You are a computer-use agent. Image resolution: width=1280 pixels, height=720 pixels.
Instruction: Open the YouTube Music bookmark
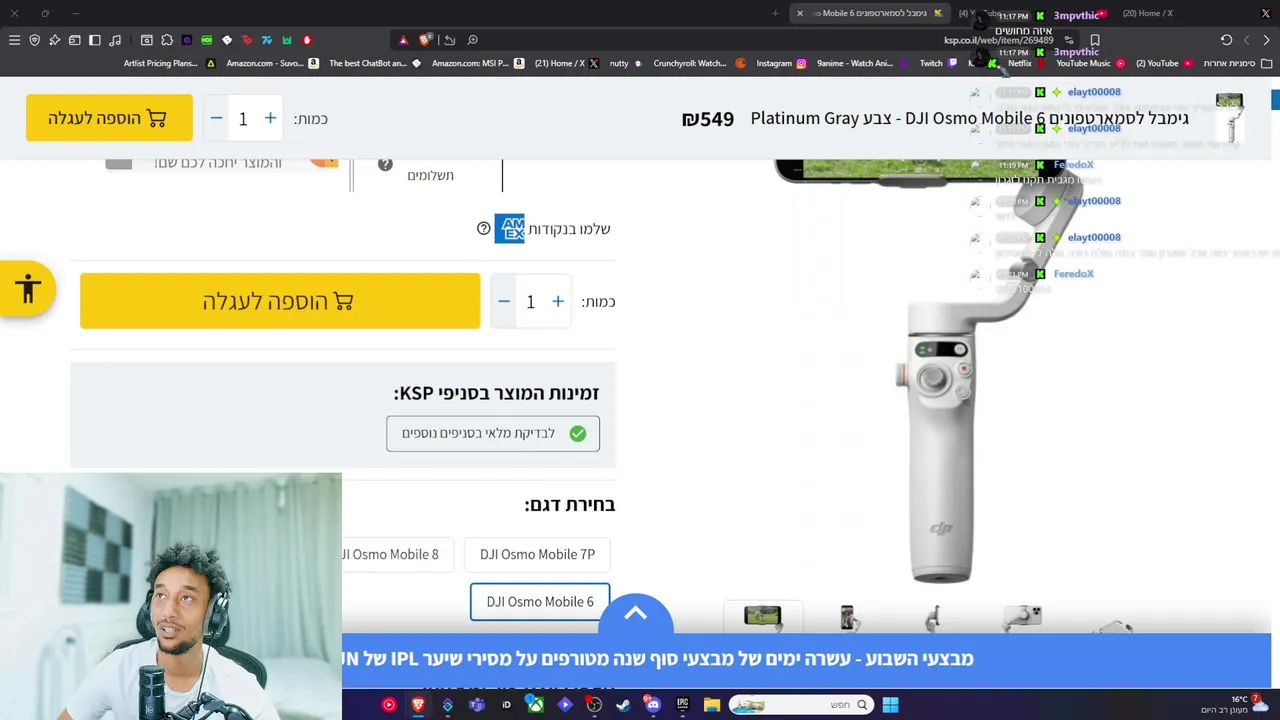pyautogui.click(x=1091, y=63)
